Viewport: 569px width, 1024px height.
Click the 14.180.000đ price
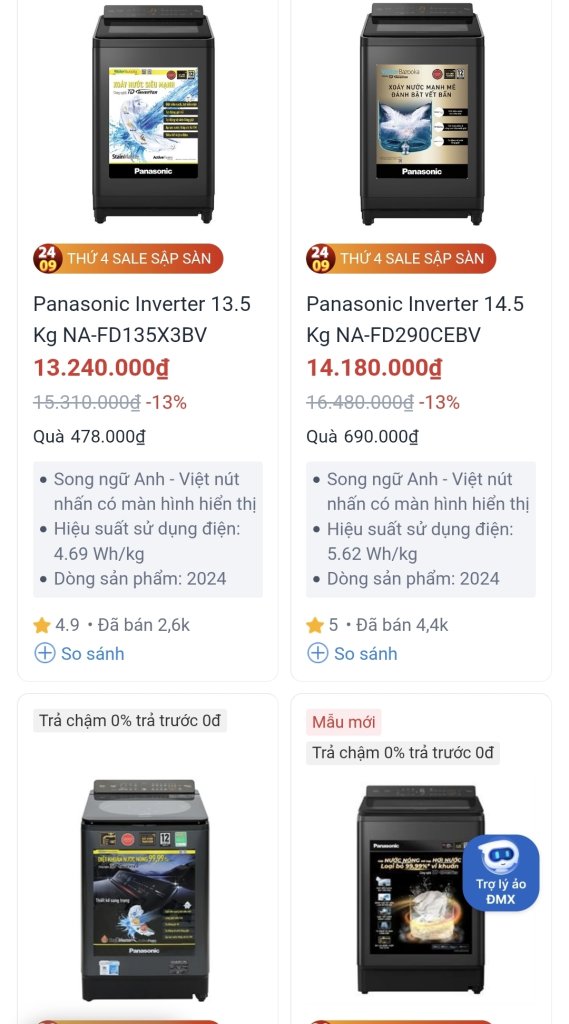(x=374, y=368)
